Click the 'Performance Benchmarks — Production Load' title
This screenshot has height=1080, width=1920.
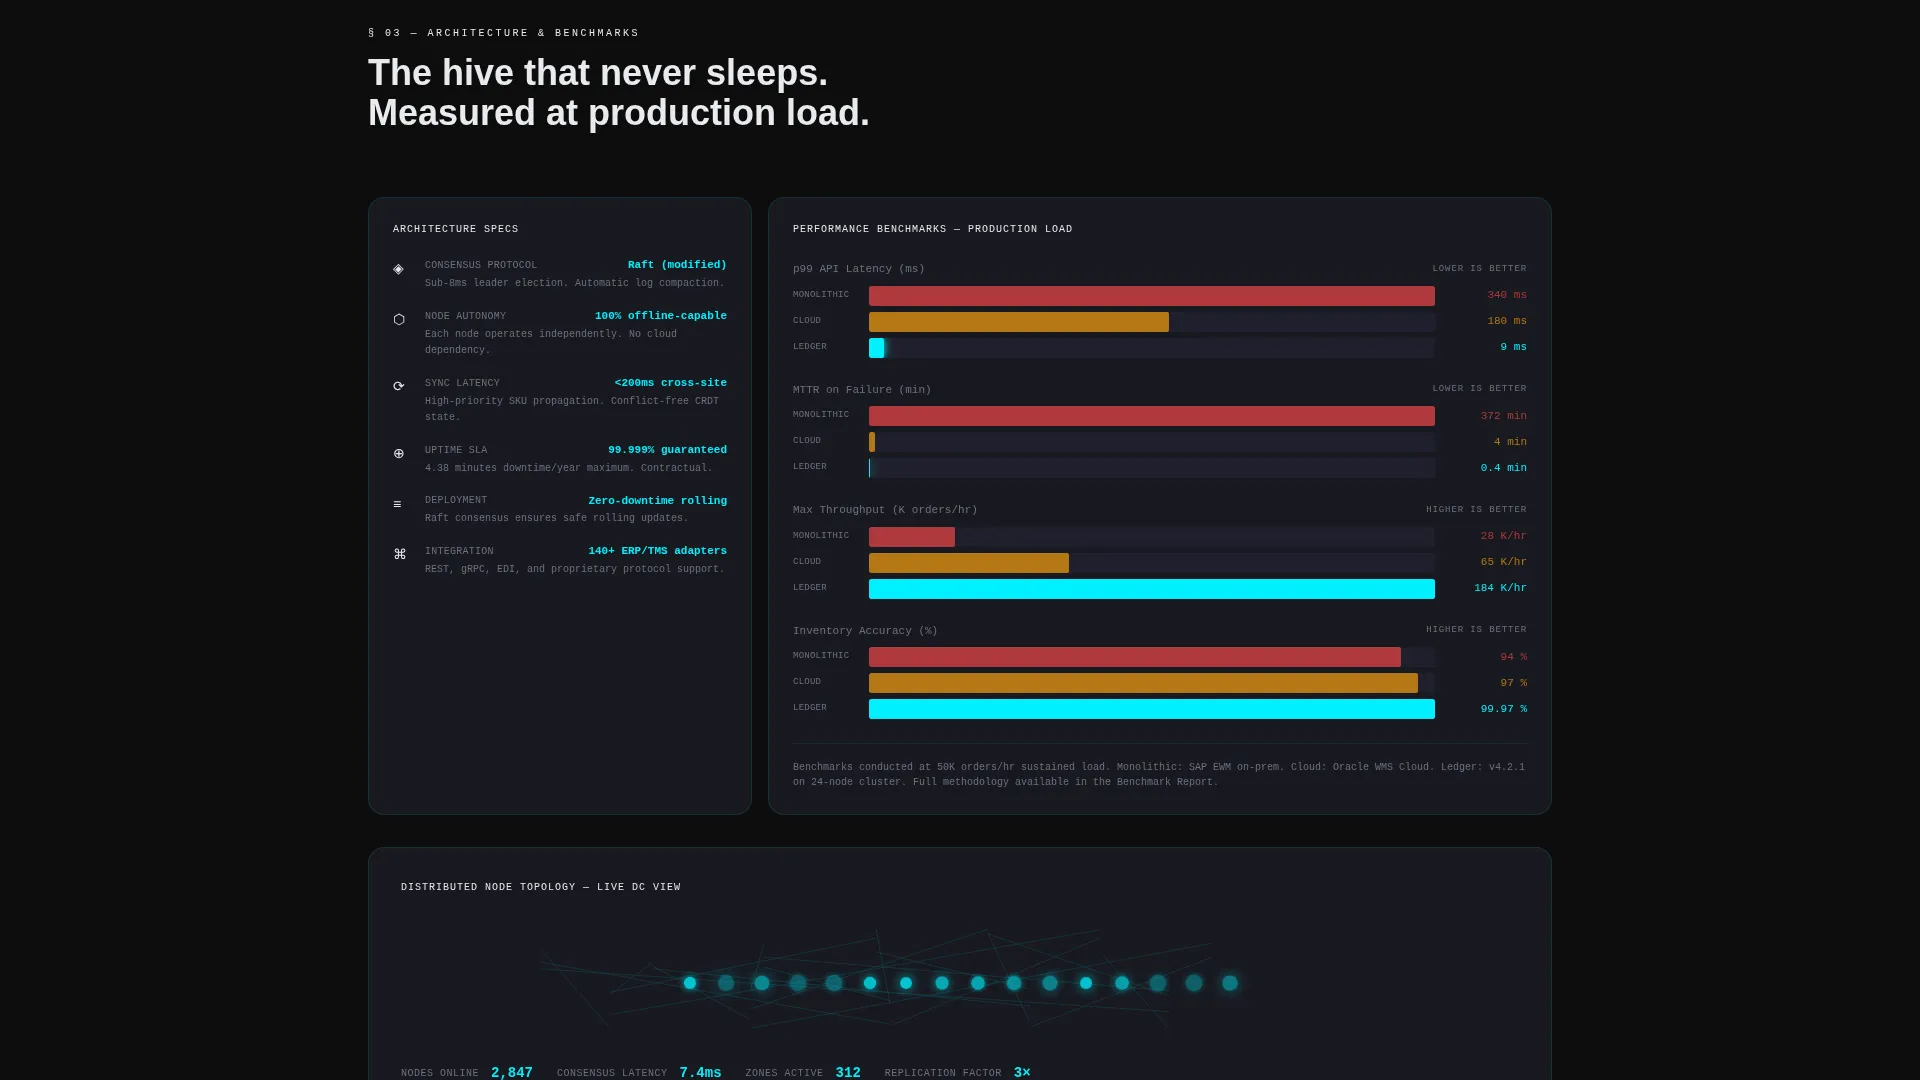pyautogui.click(x=933, y=229)
